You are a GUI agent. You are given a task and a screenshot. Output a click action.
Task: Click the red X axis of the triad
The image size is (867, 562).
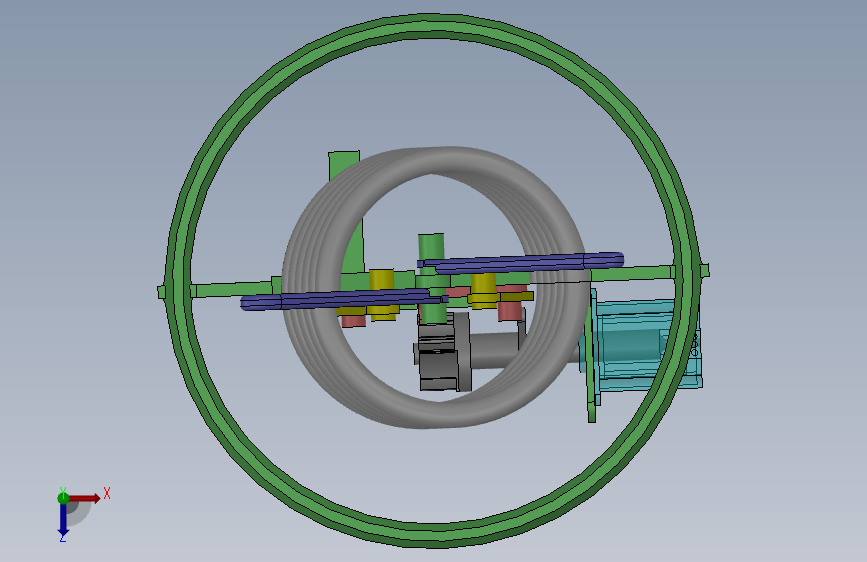84,498
